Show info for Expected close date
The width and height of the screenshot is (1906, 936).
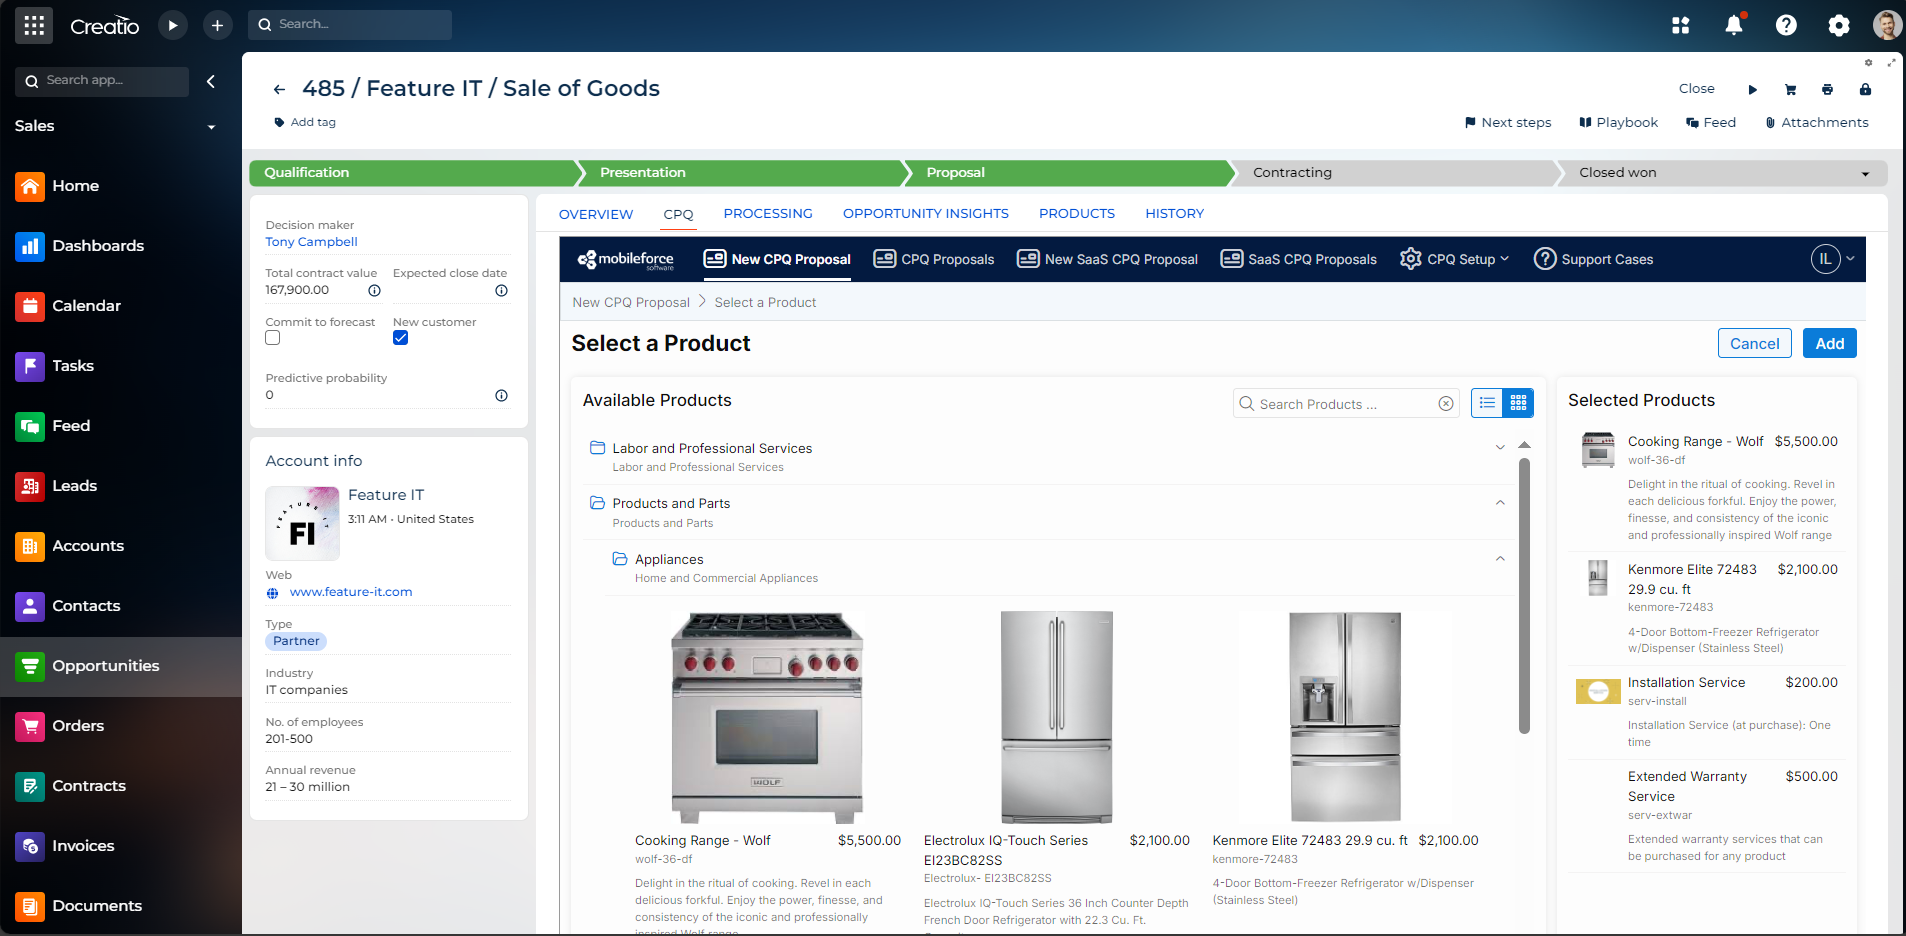[x=501, y=291]
